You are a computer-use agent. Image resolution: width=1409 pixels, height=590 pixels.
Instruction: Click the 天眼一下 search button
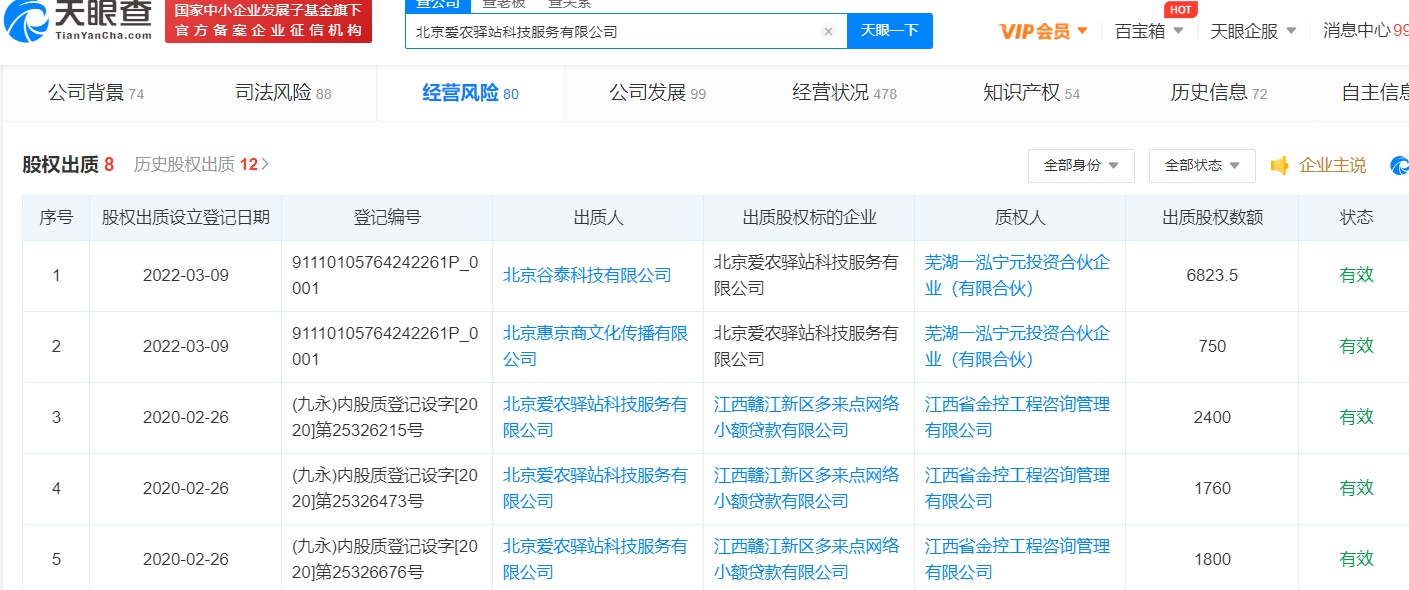890,30
